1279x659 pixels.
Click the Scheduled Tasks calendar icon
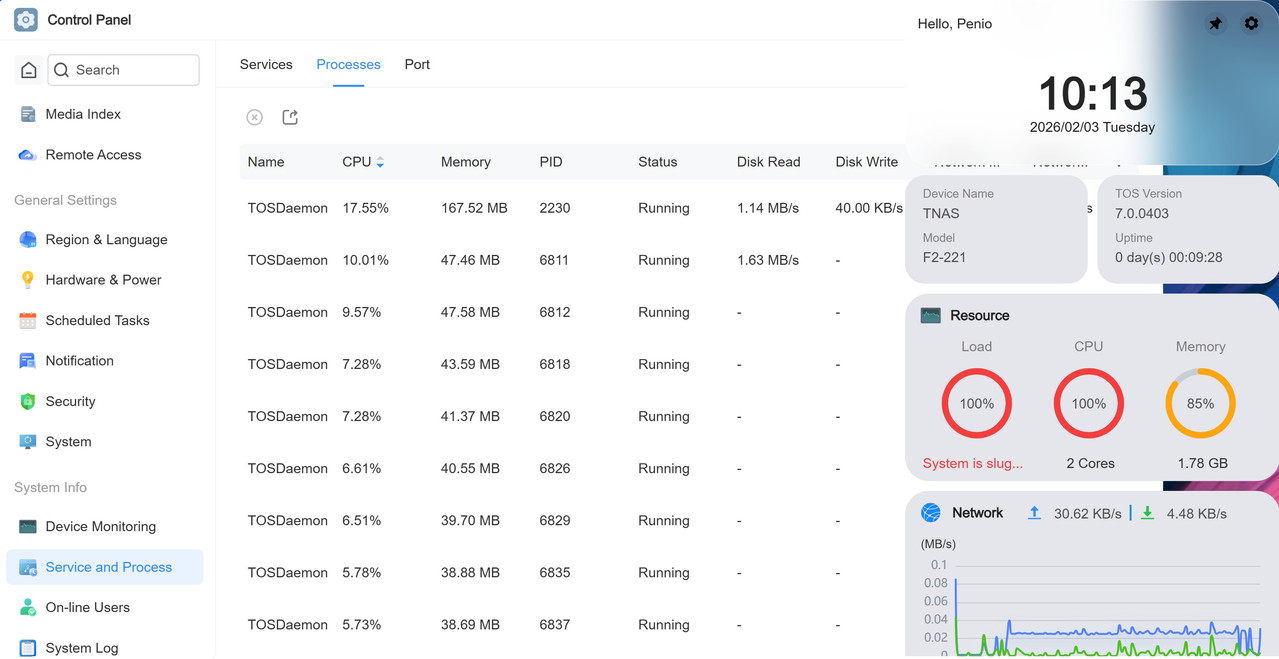28,321
